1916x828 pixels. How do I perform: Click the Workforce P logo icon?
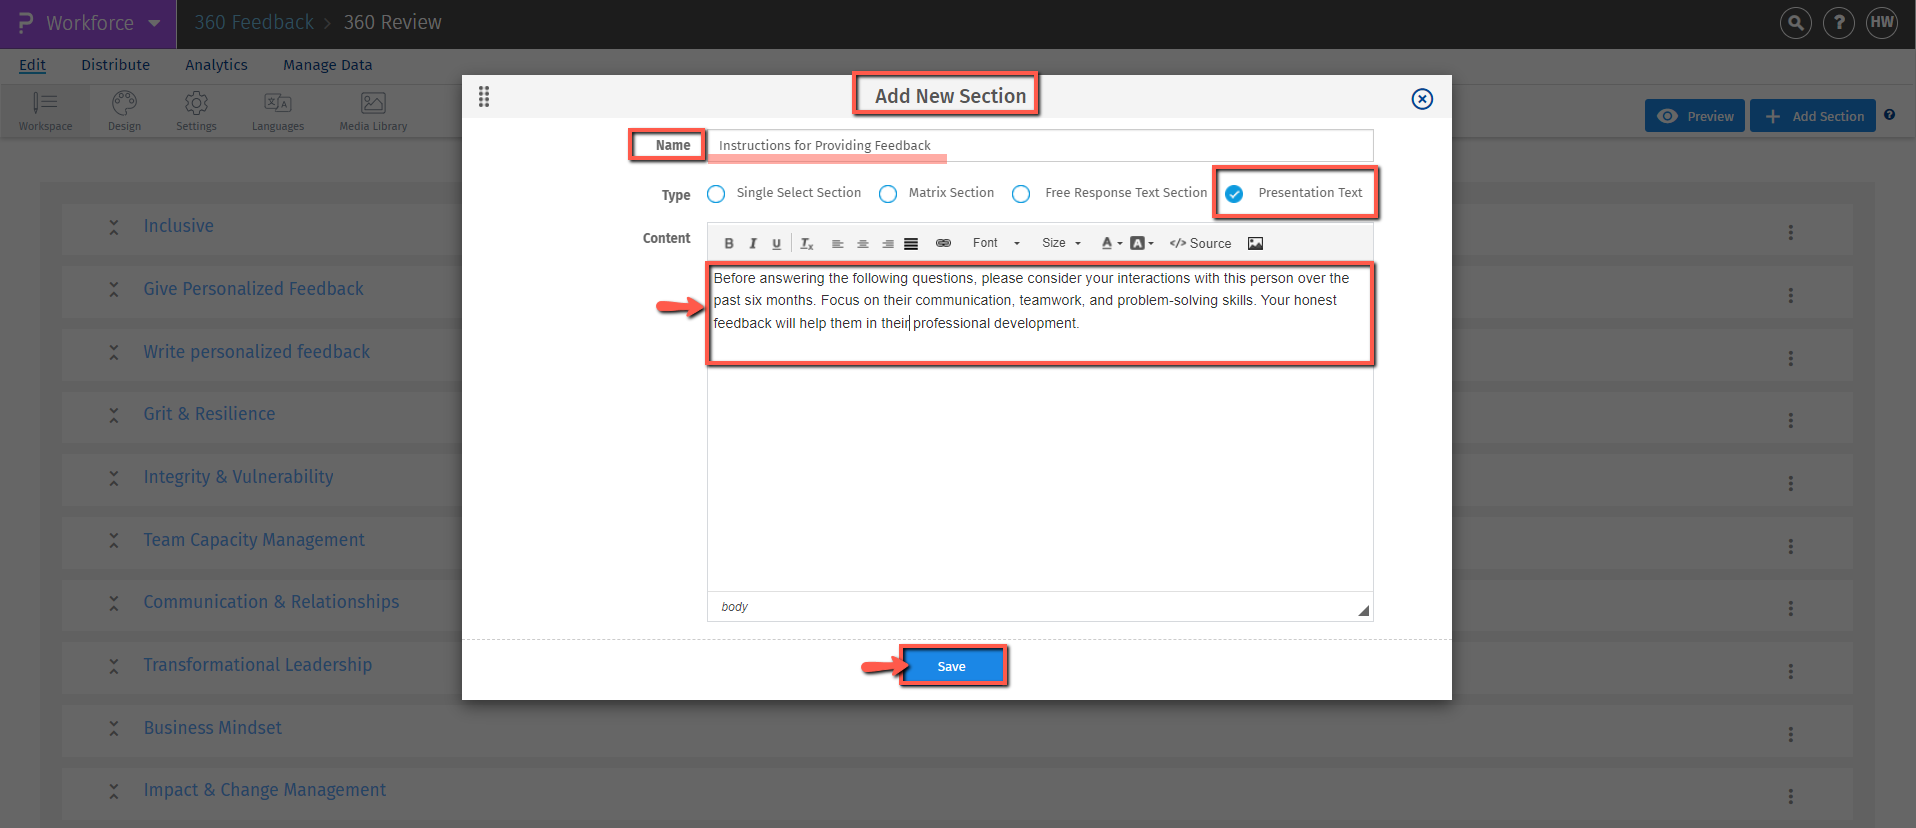tap(26, 23)
